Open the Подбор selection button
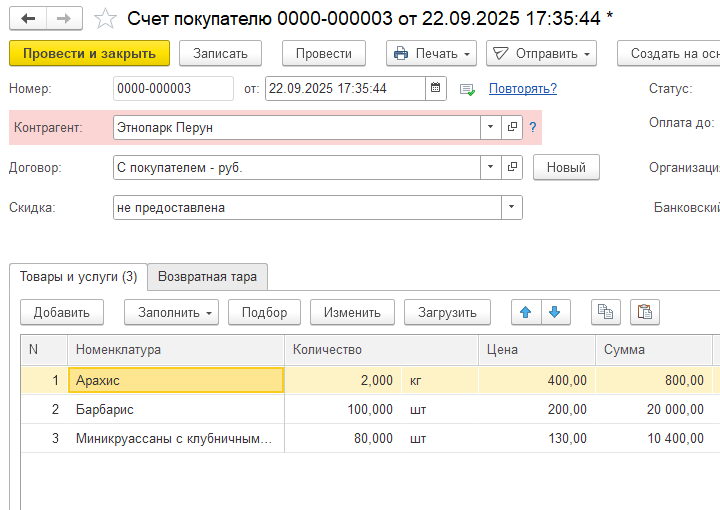 click(x=264, y=312)
